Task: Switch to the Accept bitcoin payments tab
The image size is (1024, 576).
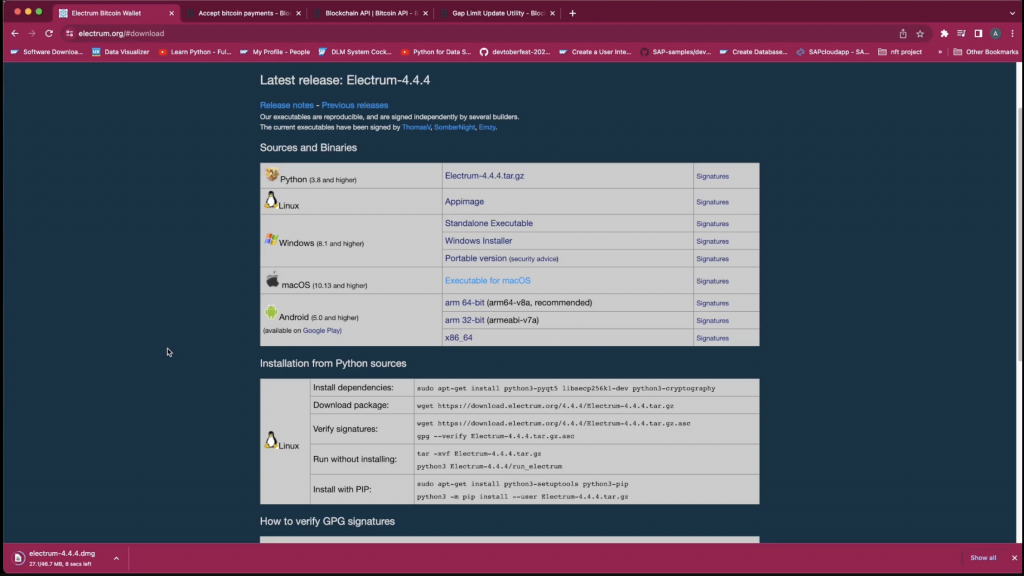Action: (x=244, y=13)
